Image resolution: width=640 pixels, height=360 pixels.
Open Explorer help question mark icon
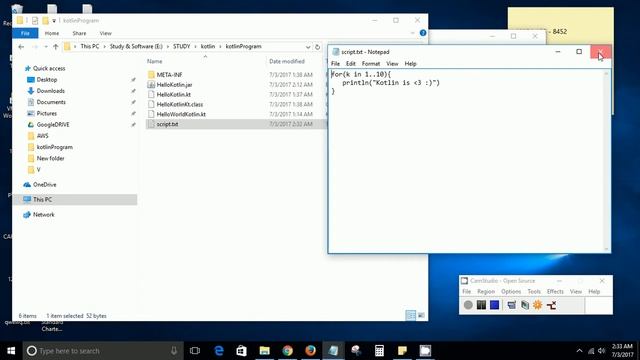point(423,33)
